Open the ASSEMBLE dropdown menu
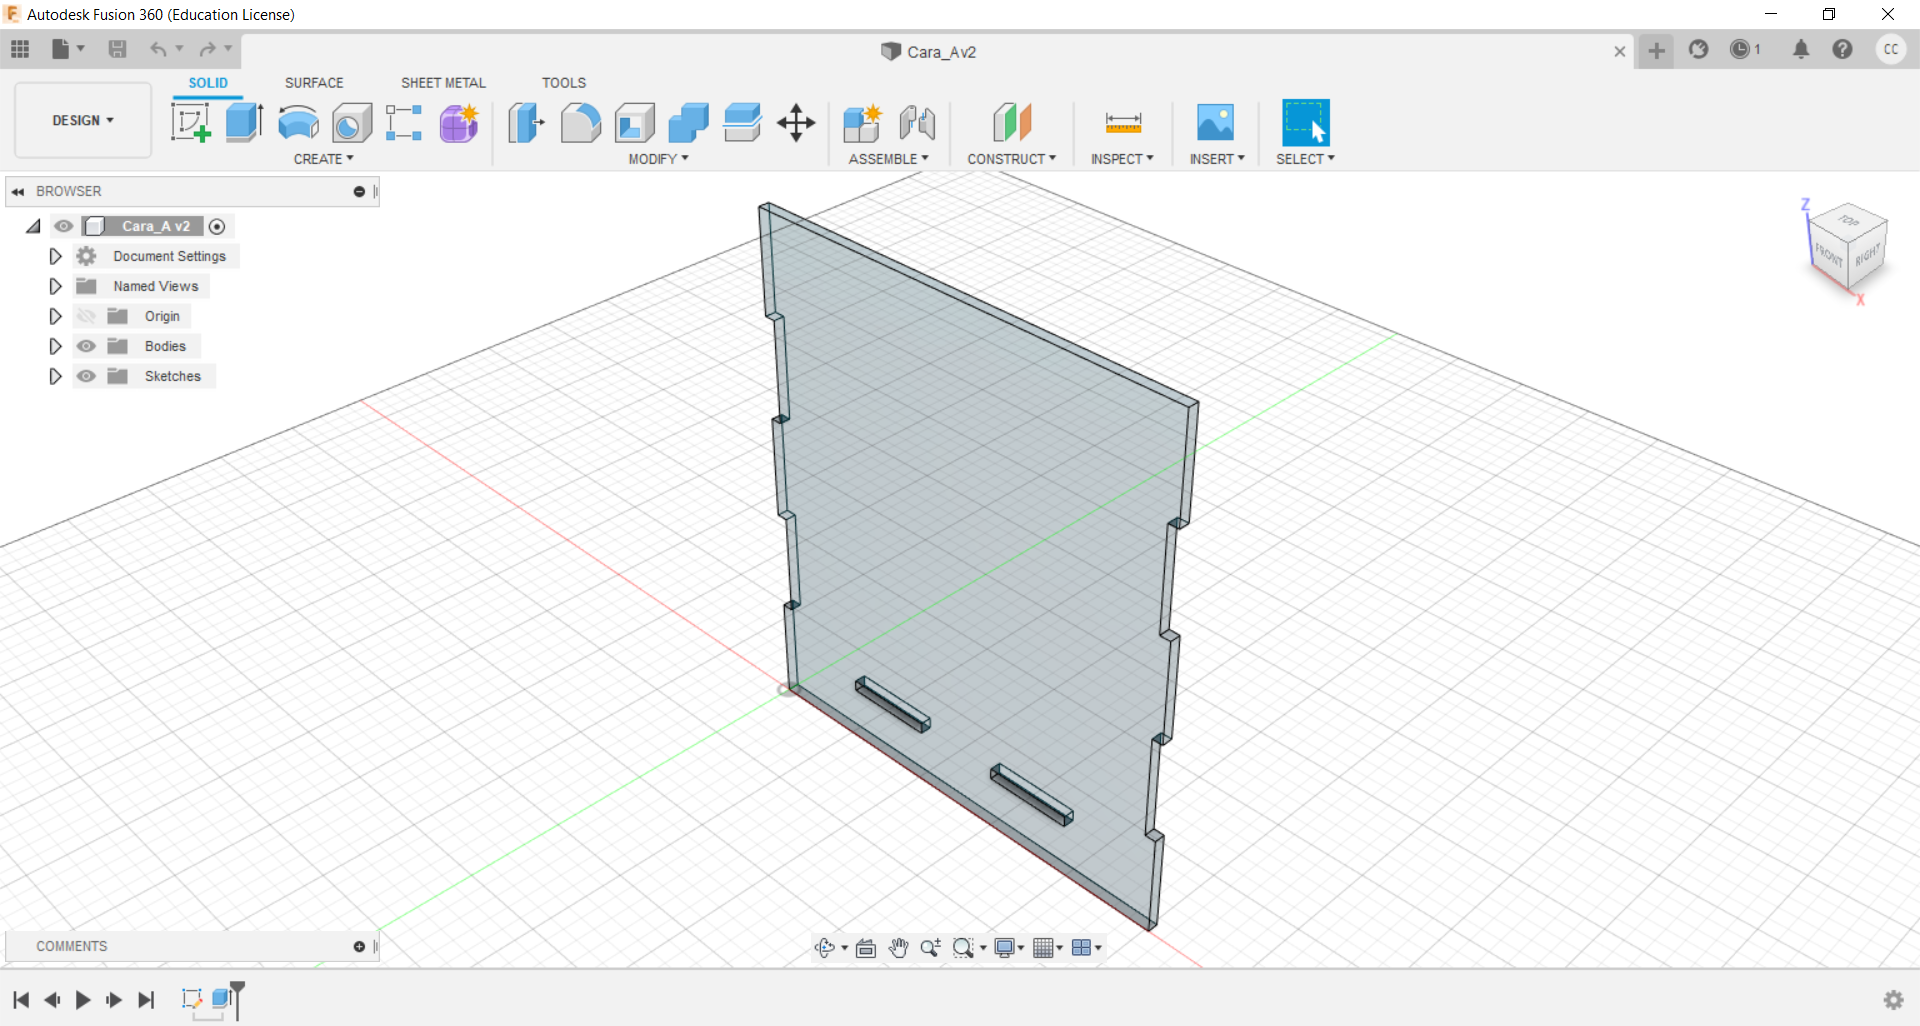The image size is (1920, 1026). (x=888, y=159)
